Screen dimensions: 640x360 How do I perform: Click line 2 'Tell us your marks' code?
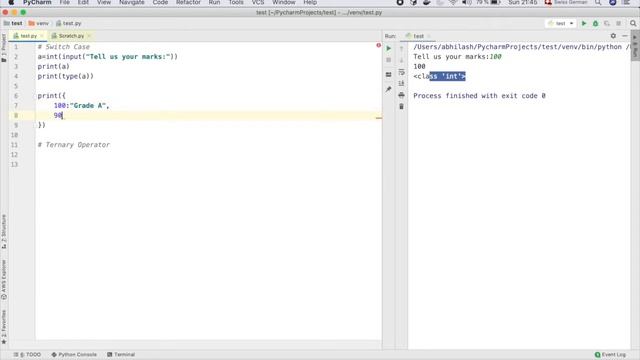[108, 56]
